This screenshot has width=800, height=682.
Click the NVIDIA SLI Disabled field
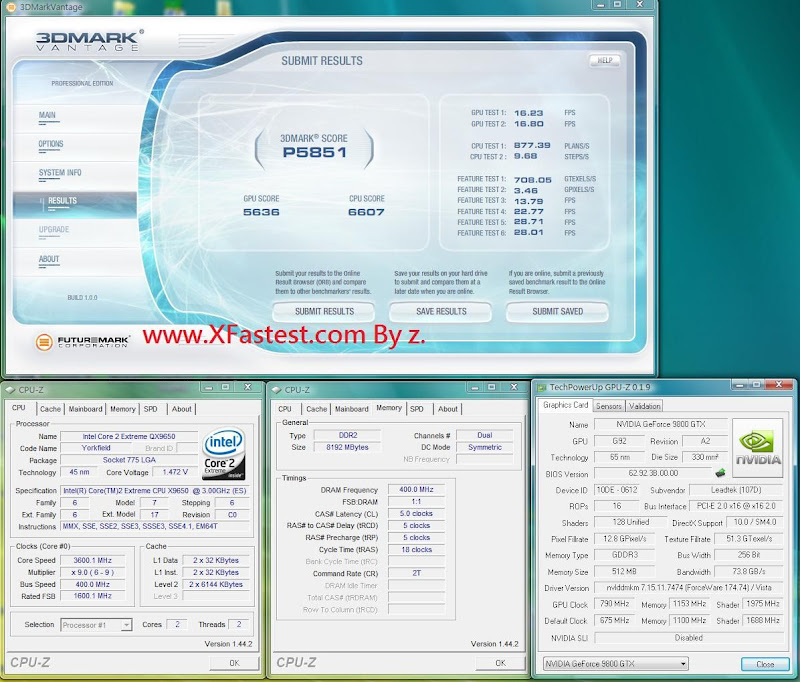[x=689, y=638]
